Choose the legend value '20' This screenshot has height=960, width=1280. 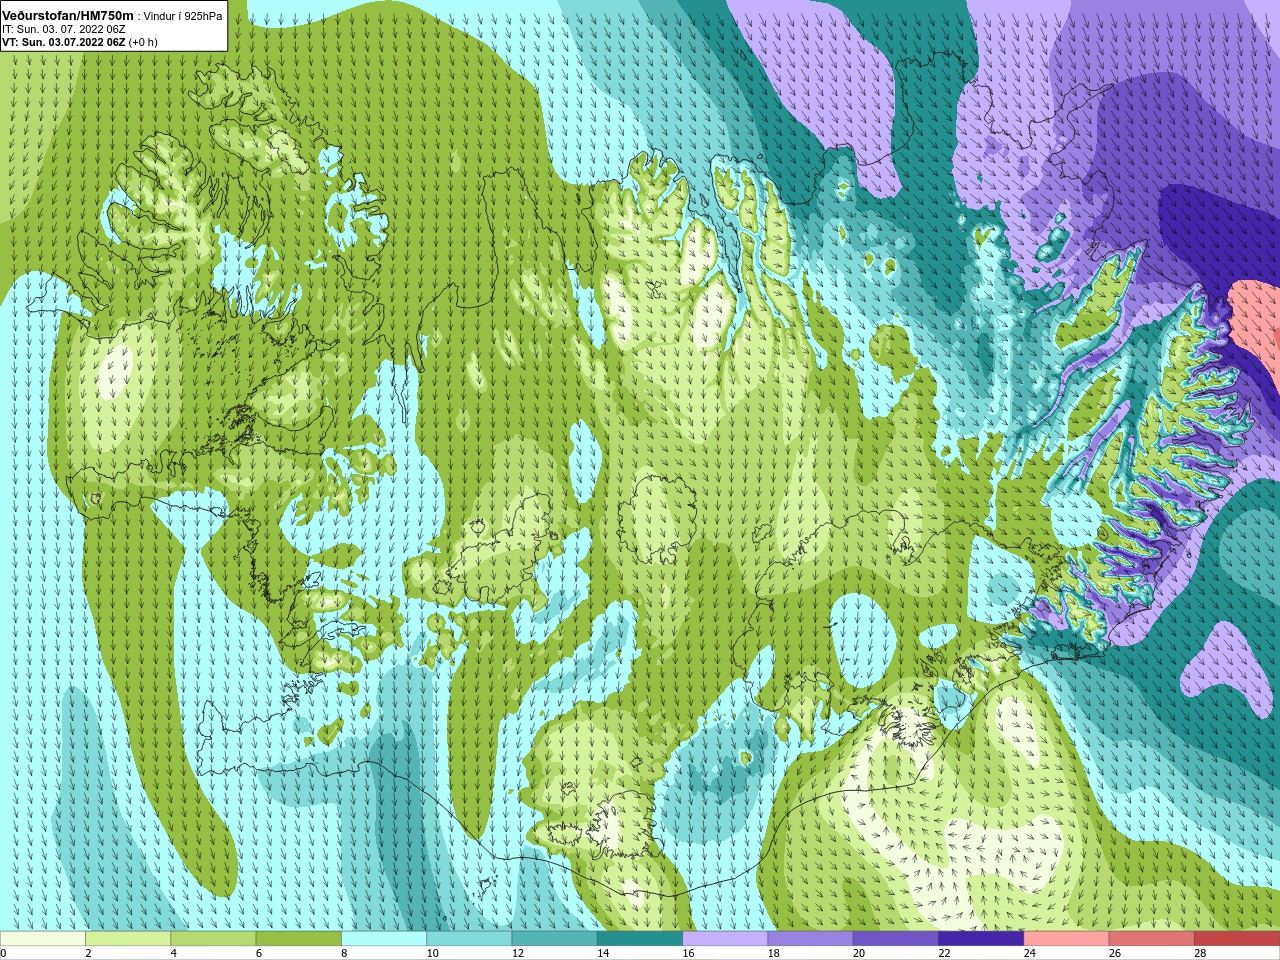tap(859, 953)
